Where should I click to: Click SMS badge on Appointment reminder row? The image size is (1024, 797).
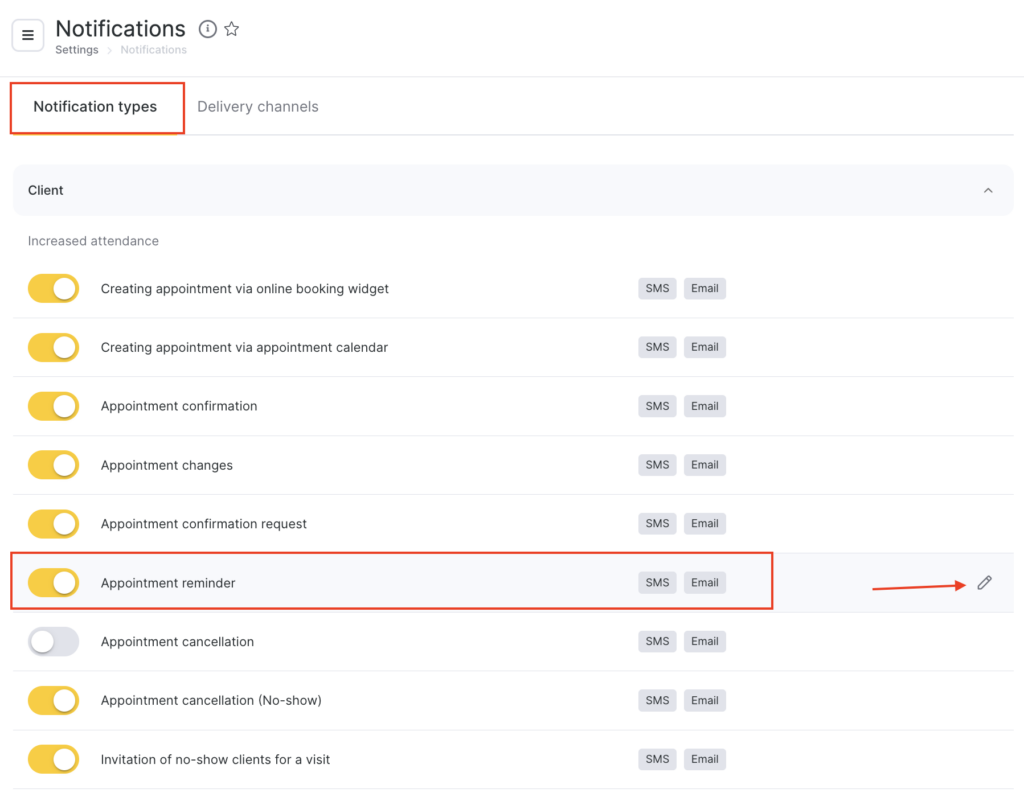coord(657,583)
